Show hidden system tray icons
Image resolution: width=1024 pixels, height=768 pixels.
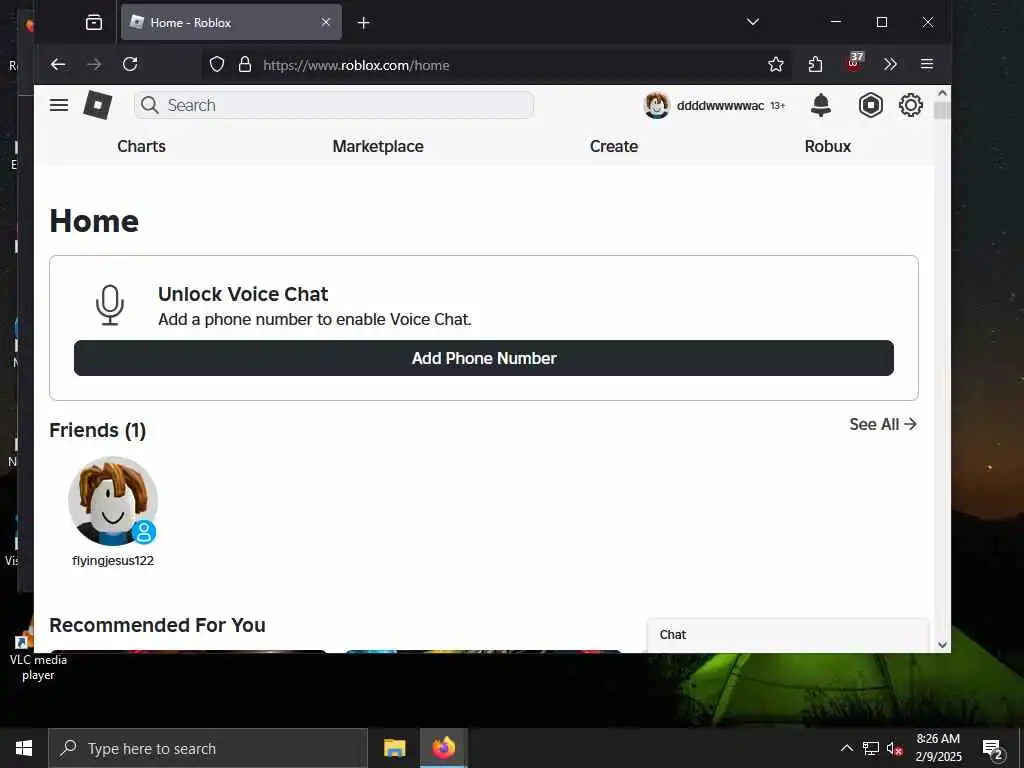coord(846,748)
